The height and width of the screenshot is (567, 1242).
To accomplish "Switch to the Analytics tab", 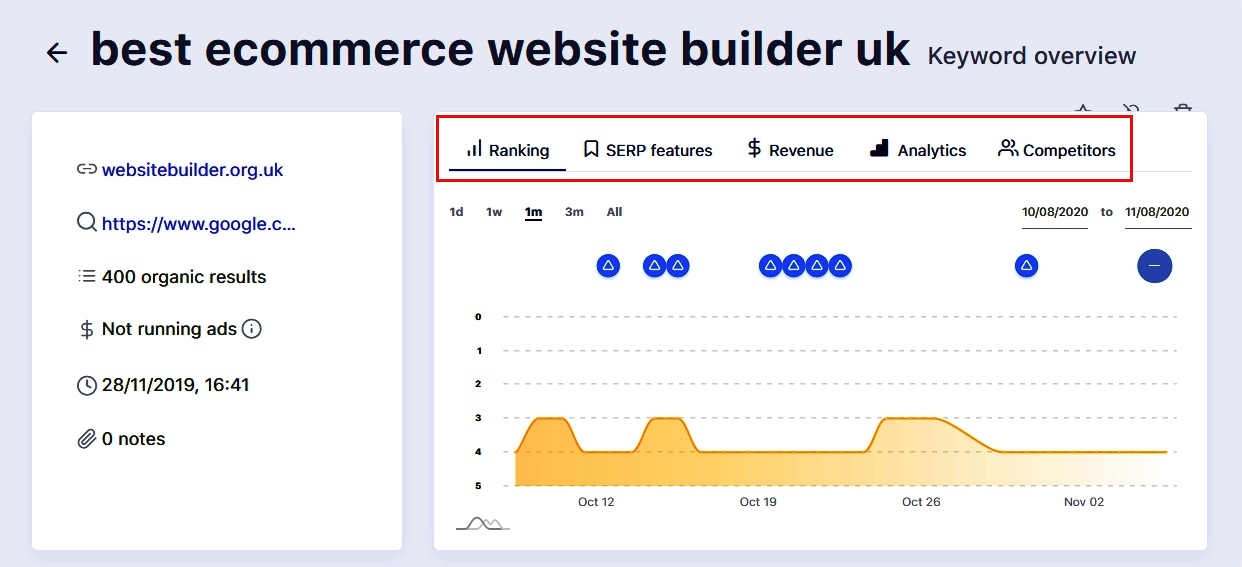I will (x=918, y=150).
